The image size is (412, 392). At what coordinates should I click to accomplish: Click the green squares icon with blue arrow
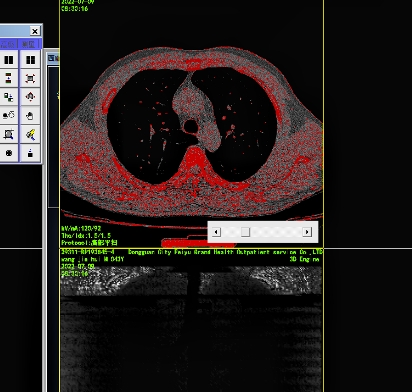(x=9, y=97)
